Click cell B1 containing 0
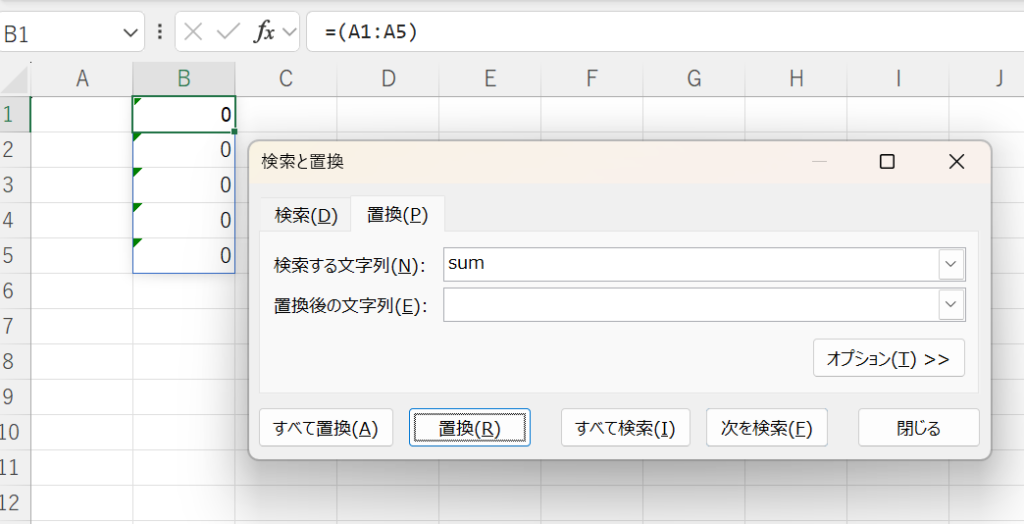 [x=184, y=114]
